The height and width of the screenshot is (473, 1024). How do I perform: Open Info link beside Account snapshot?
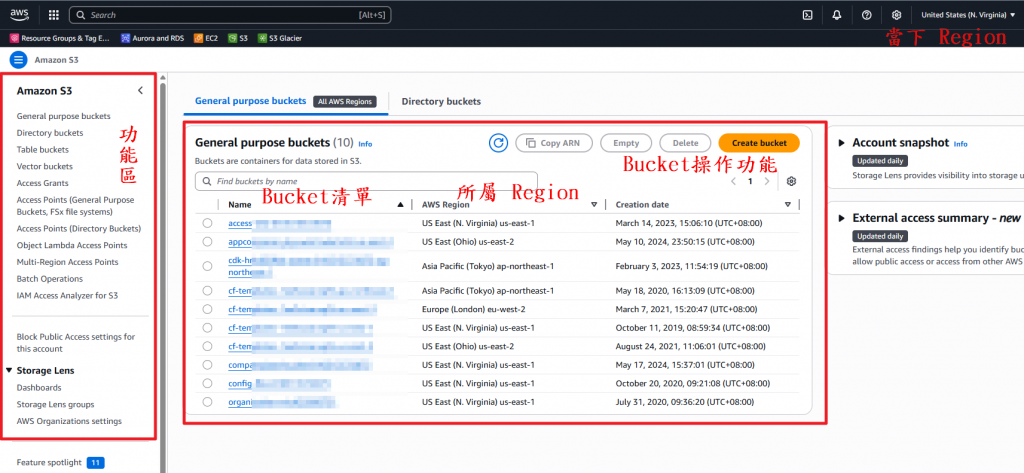click(960, 144)
